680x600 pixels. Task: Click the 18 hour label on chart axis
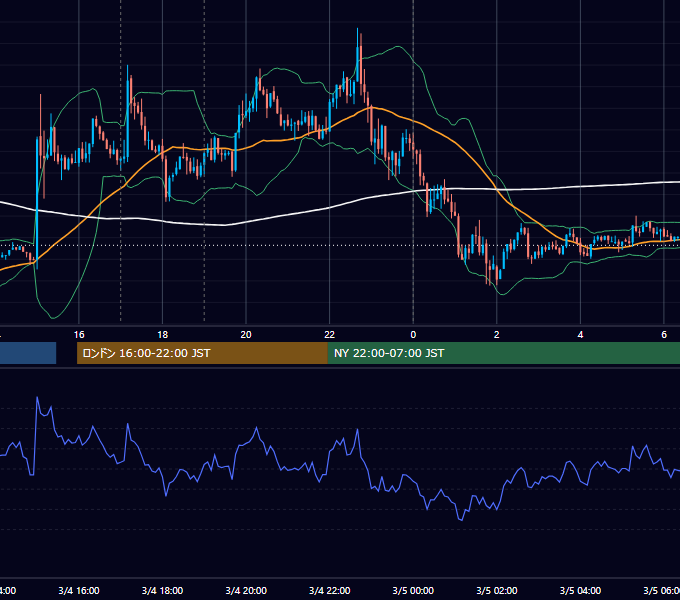pos(163,335)
